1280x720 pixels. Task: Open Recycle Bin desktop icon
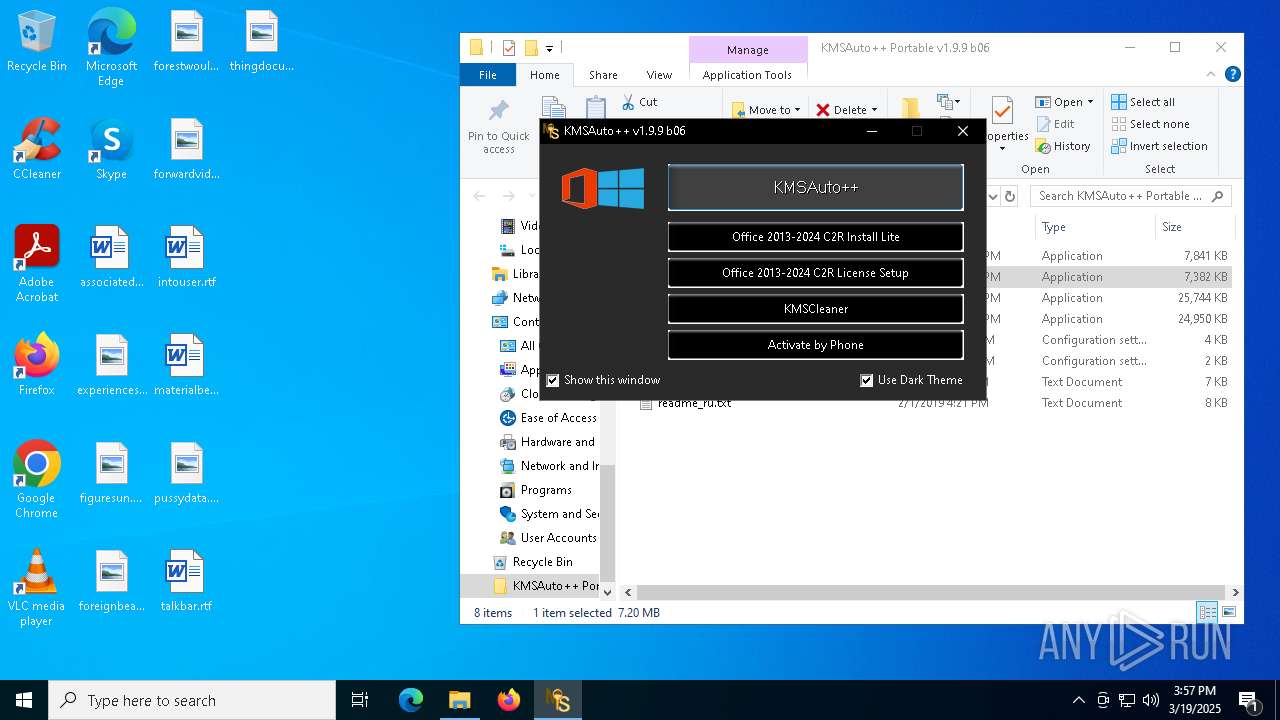(x=37, y=42)
